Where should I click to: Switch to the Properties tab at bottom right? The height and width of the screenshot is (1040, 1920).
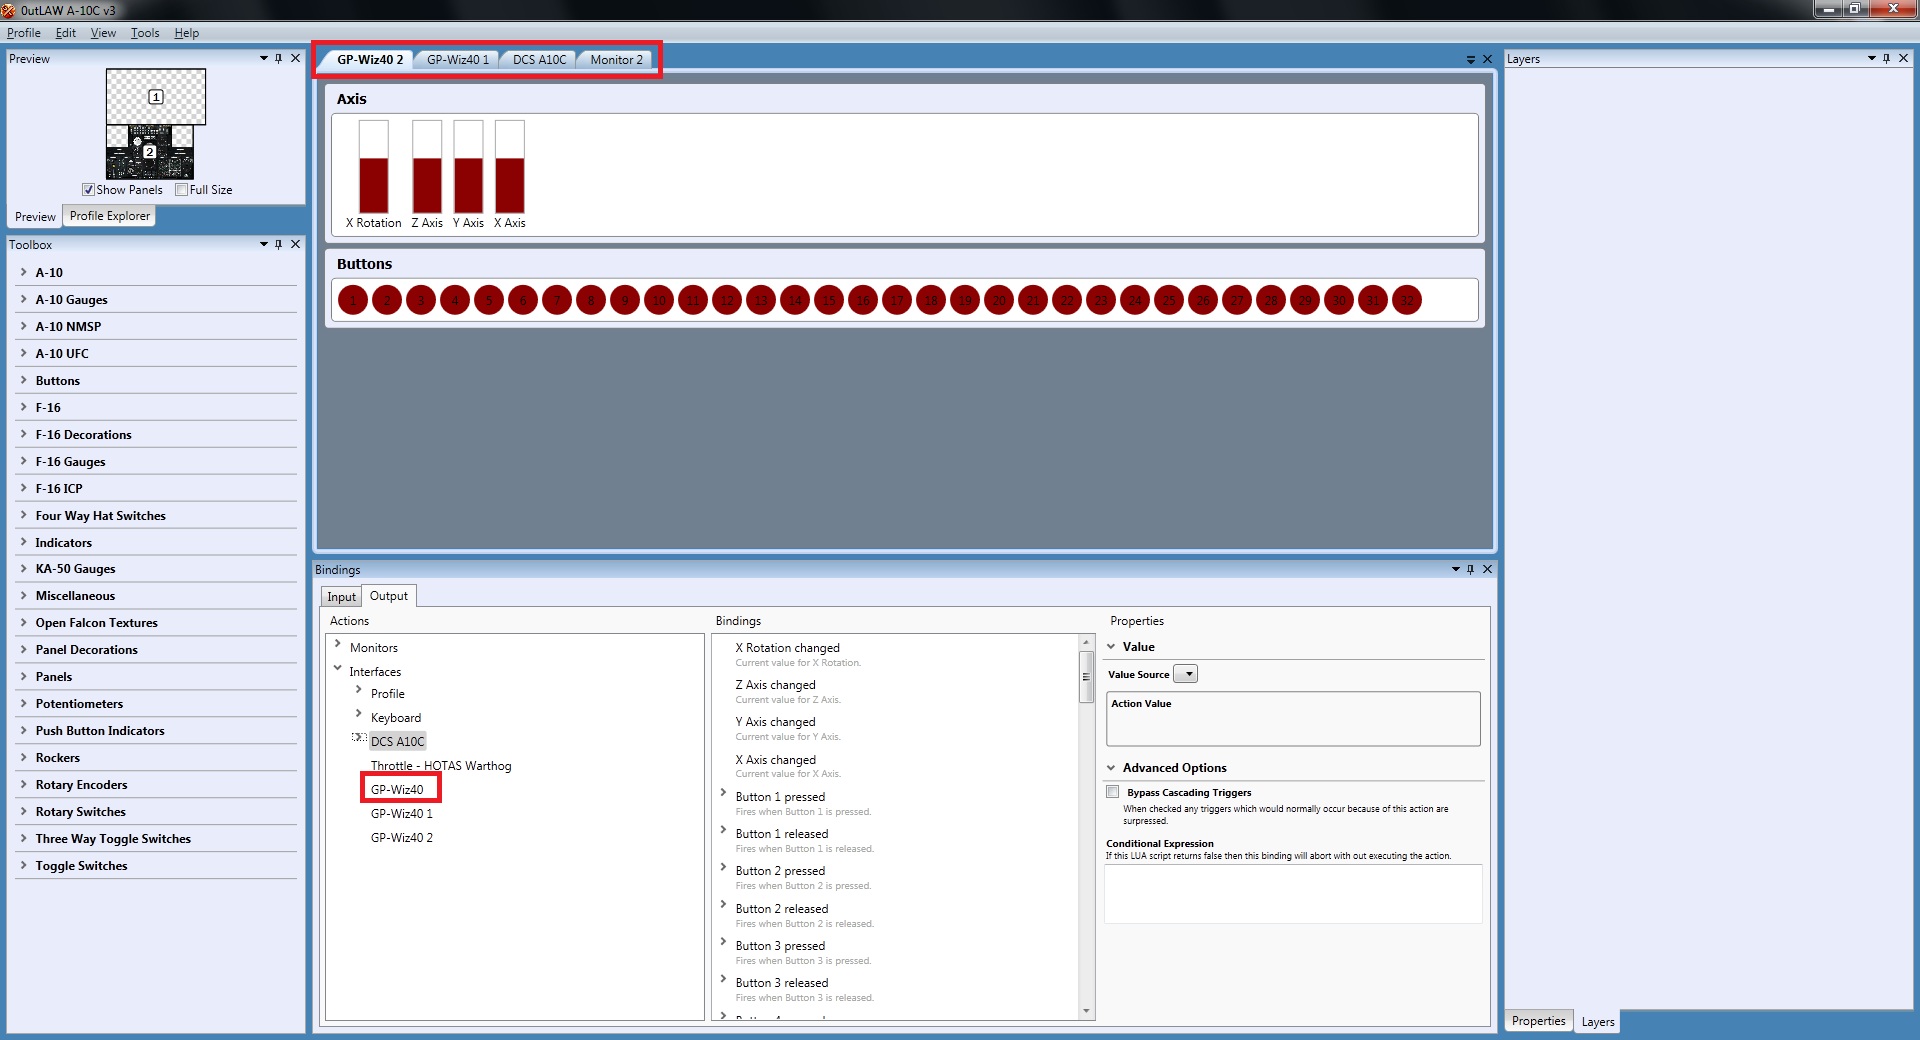pos(1538,1021)
